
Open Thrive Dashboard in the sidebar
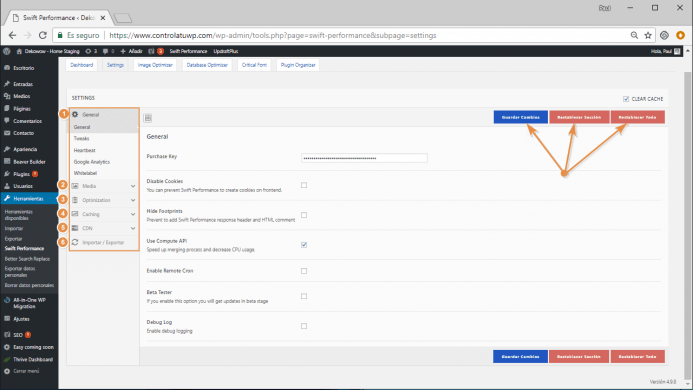click(x=33, y=359)
